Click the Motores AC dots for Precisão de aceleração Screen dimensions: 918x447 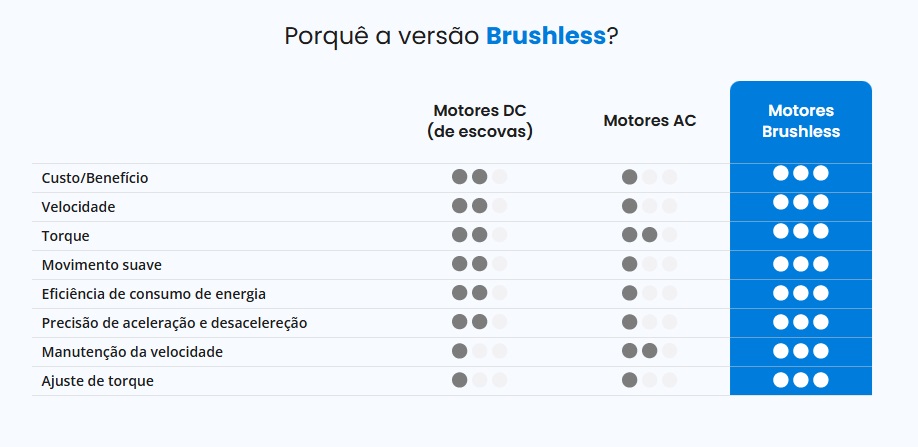coord(649,322)
